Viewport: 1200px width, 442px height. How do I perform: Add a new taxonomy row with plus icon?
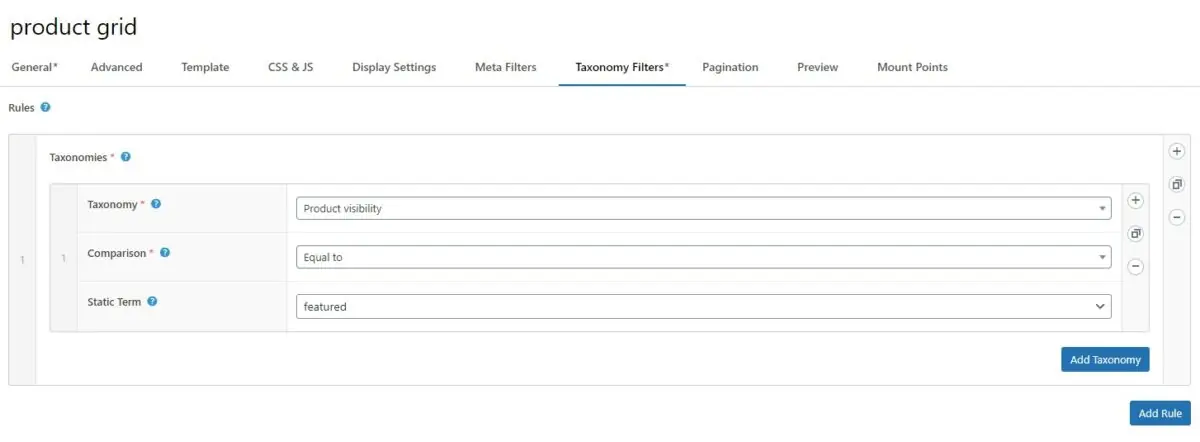1135,201
